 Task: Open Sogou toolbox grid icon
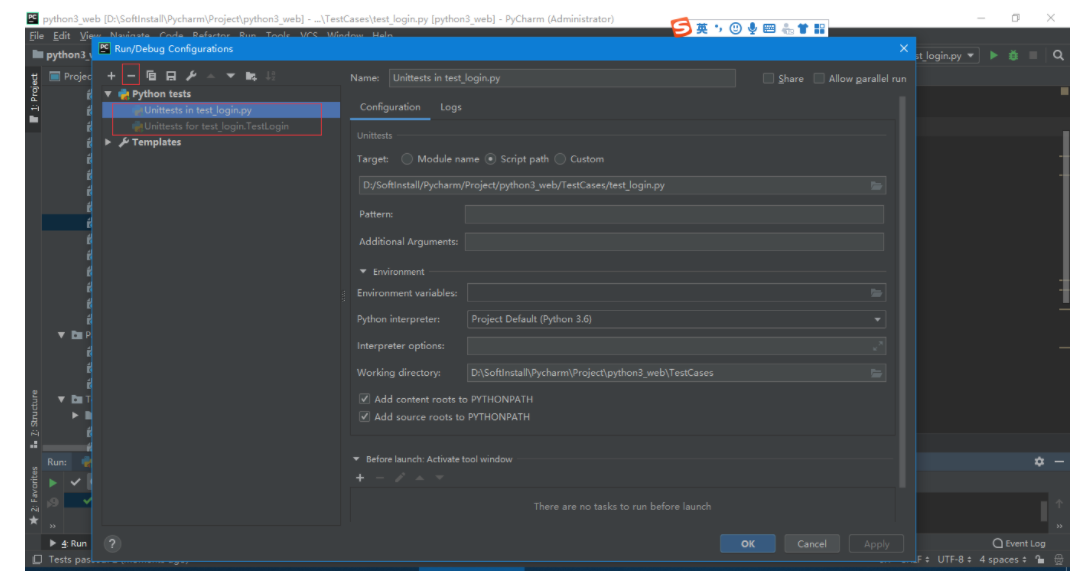pos(819,28)
